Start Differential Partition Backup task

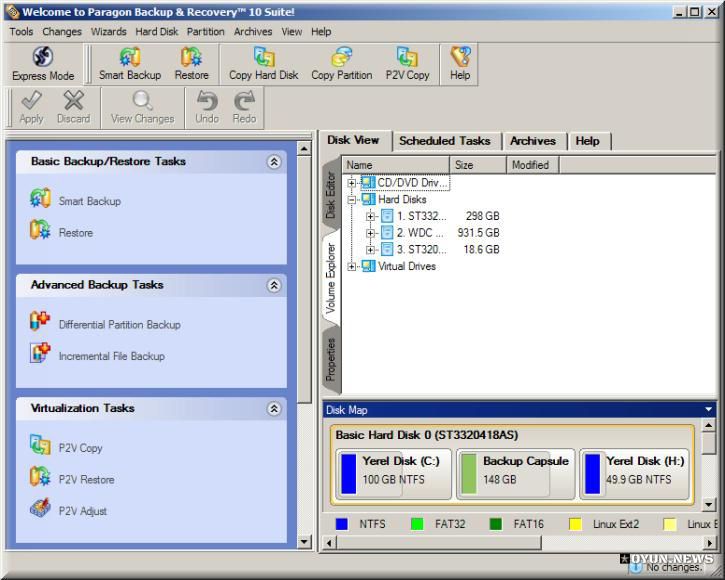pos(105,324)
